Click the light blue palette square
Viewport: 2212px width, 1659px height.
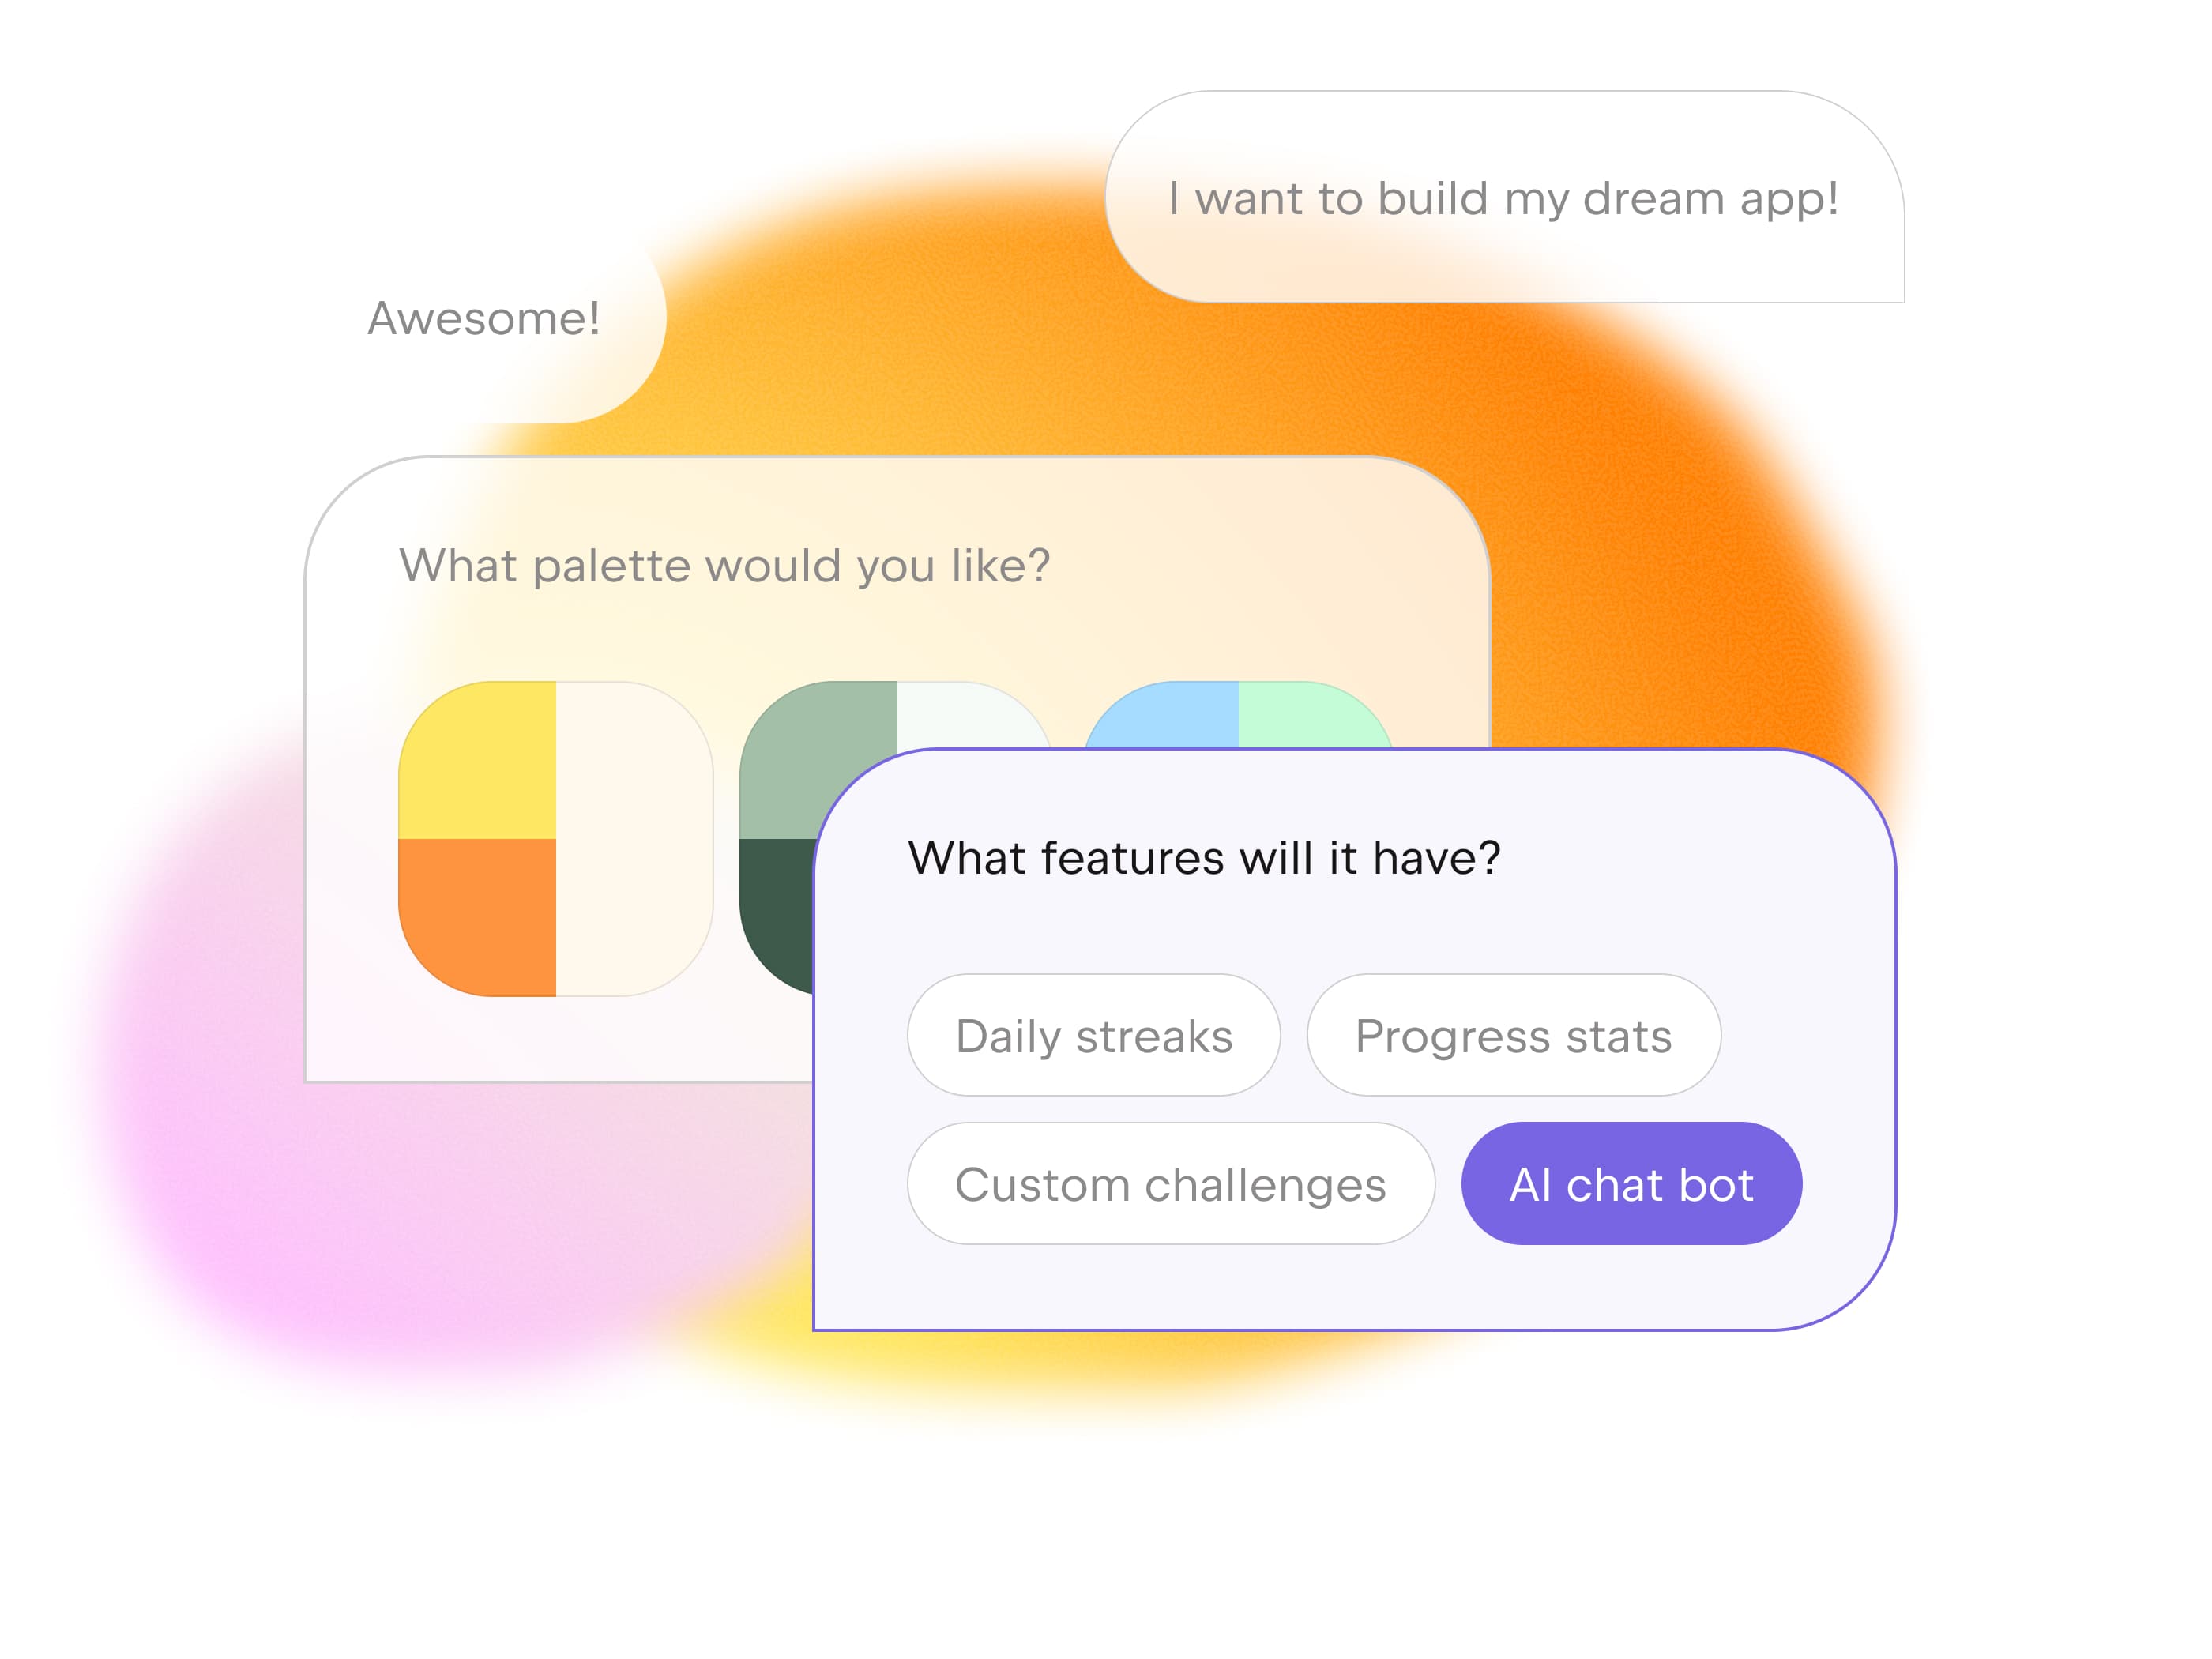point(1162,715)
